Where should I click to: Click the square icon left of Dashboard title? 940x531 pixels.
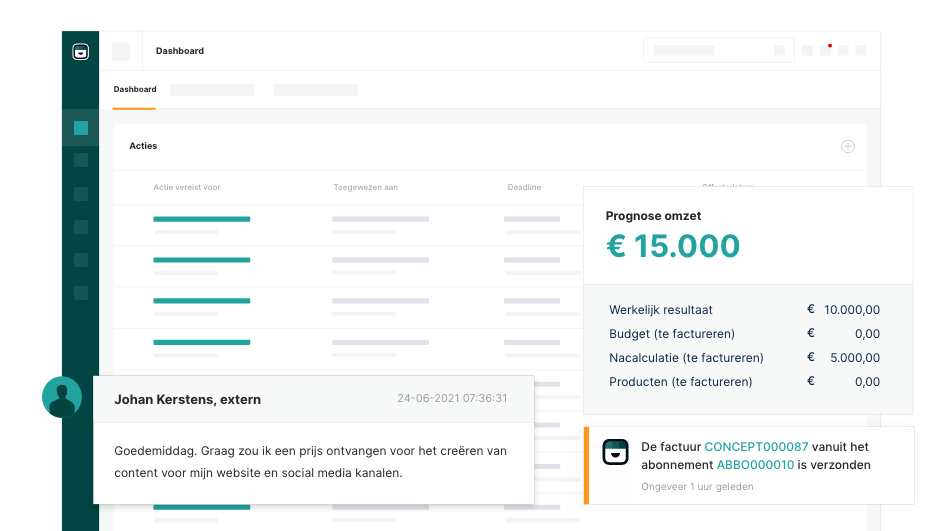coord(121,52)
